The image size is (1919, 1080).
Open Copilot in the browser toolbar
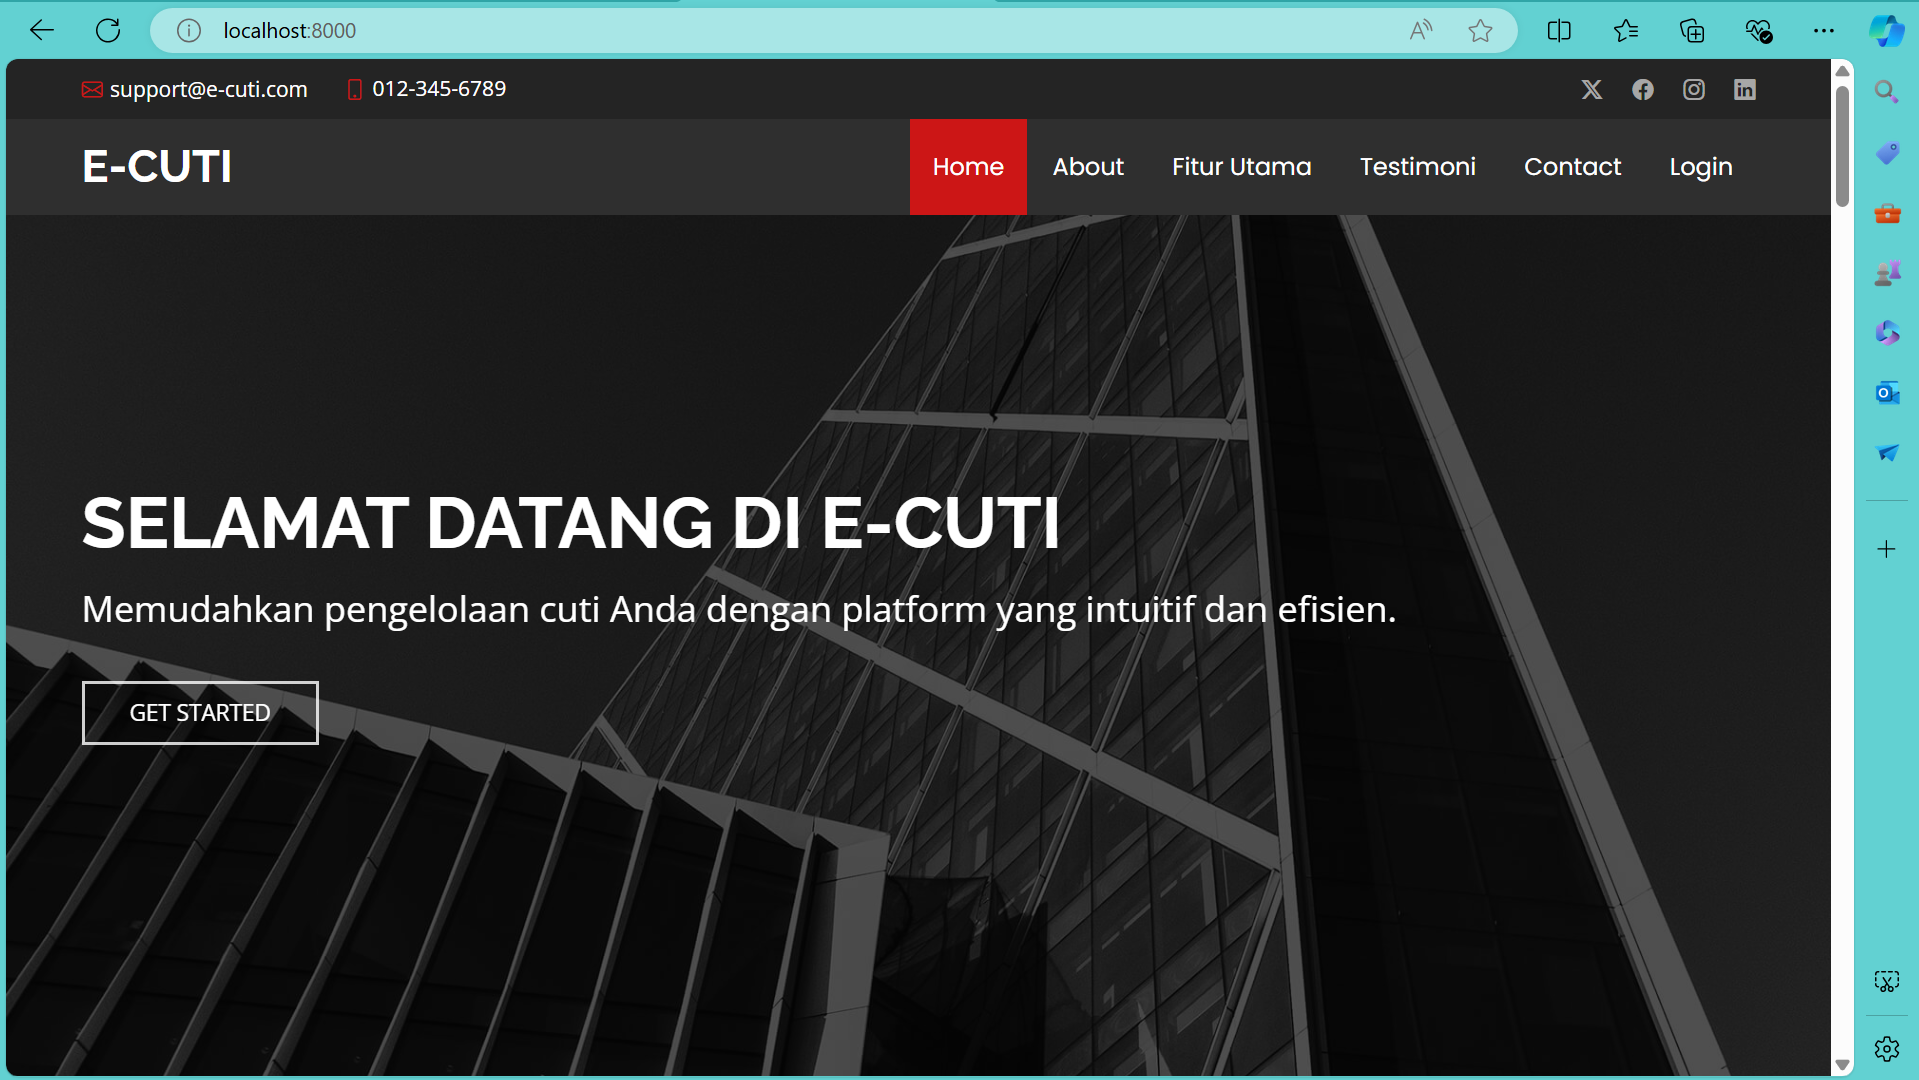[x=1886, y=30]
